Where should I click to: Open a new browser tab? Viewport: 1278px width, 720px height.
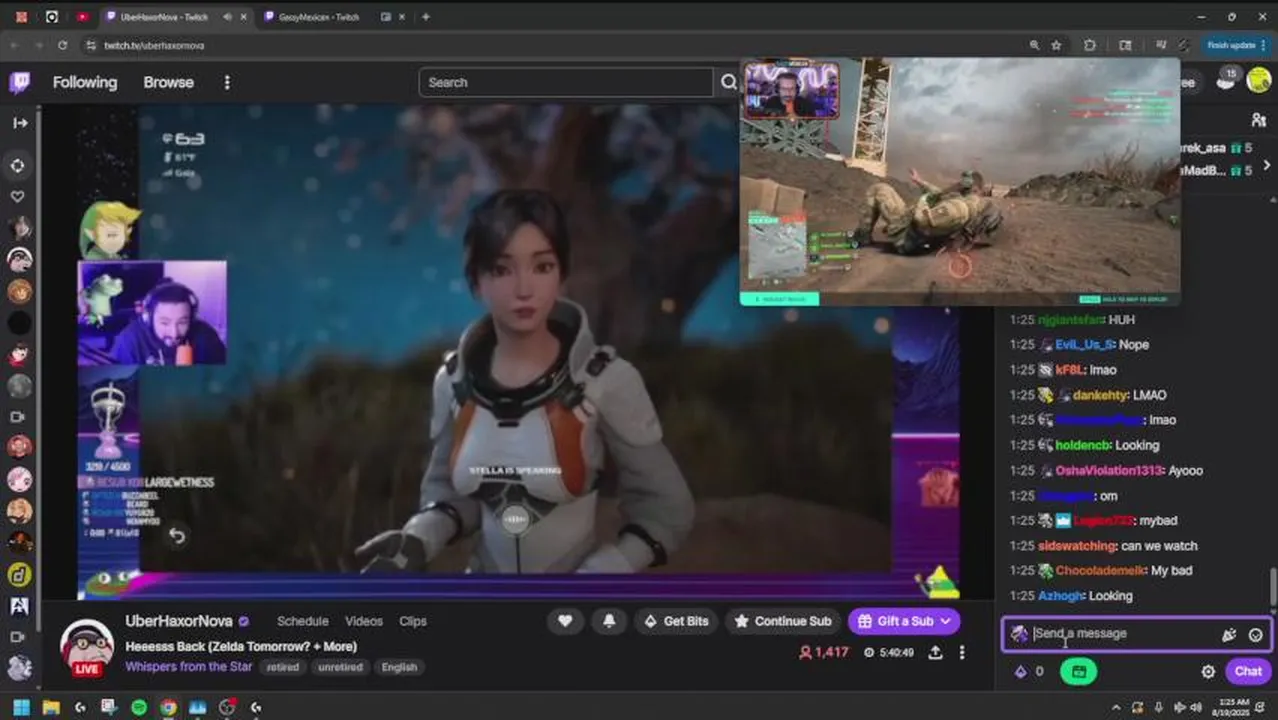click(x=425, y=17)
